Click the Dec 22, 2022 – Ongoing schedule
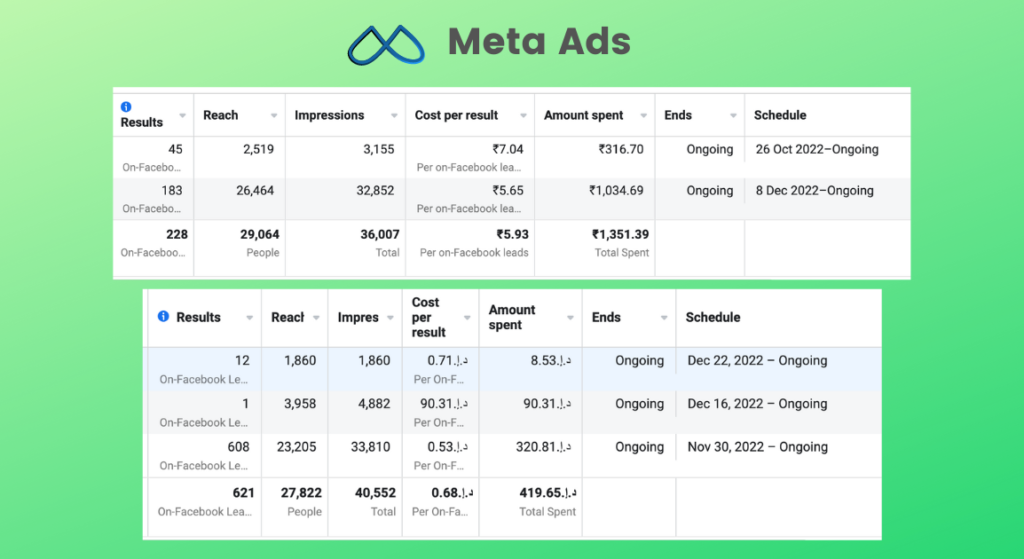 (757, 360)
